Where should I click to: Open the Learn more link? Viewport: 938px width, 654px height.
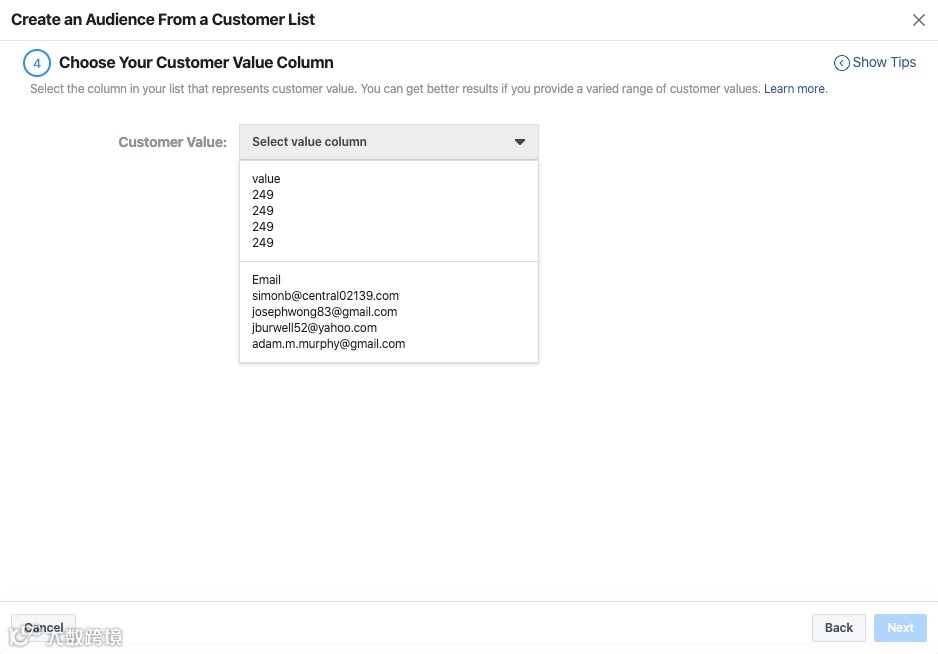tap(795, 89)
